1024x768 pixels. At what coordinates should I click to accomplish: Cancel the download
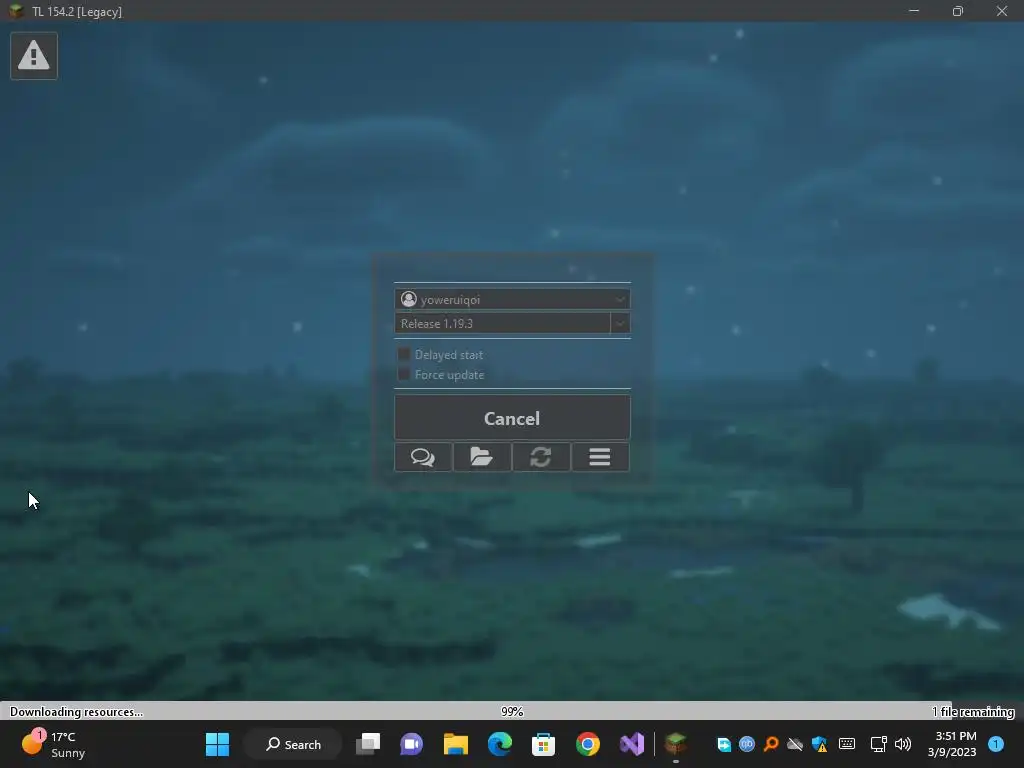point(512,418)
